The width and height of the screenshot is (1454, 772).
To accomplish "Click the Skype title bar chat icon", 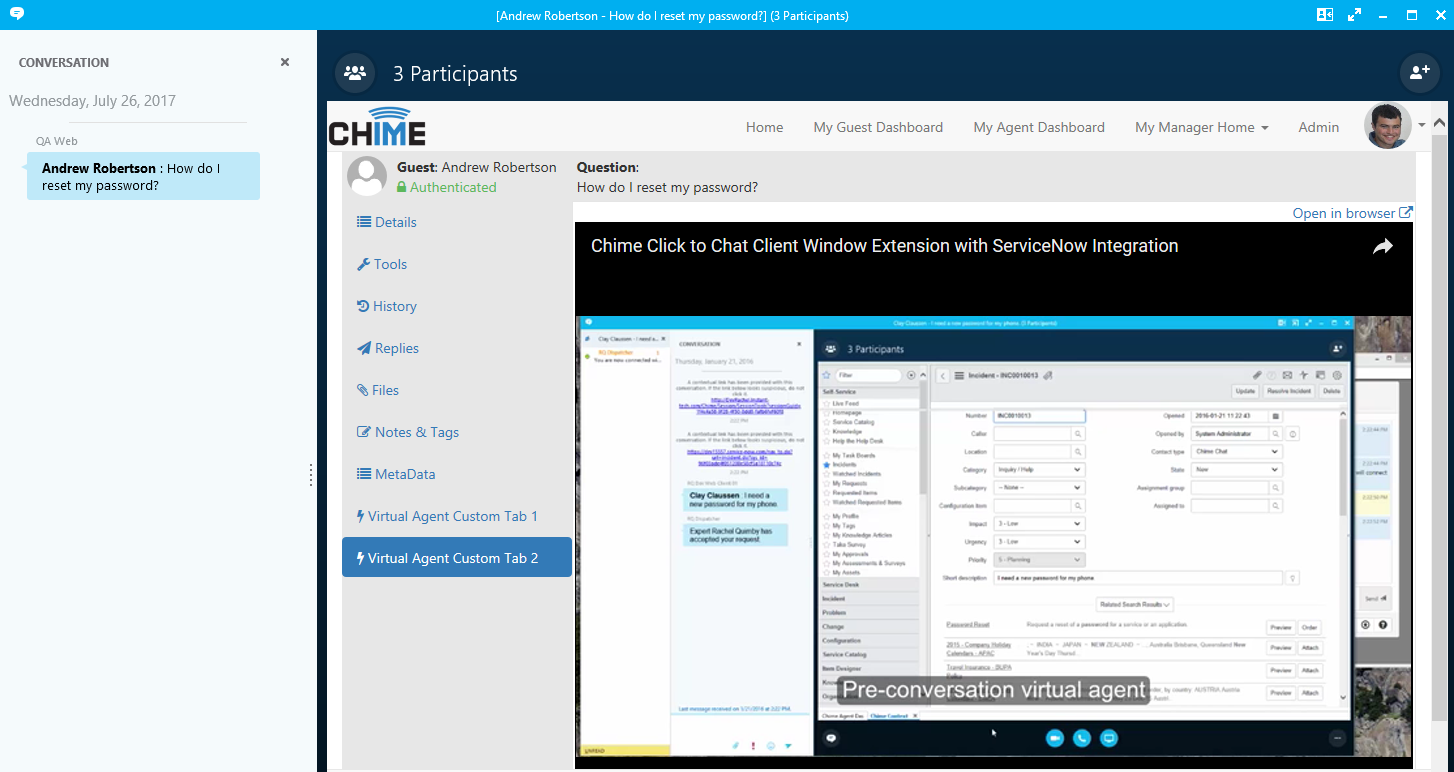I will click(x=15, y=15).
